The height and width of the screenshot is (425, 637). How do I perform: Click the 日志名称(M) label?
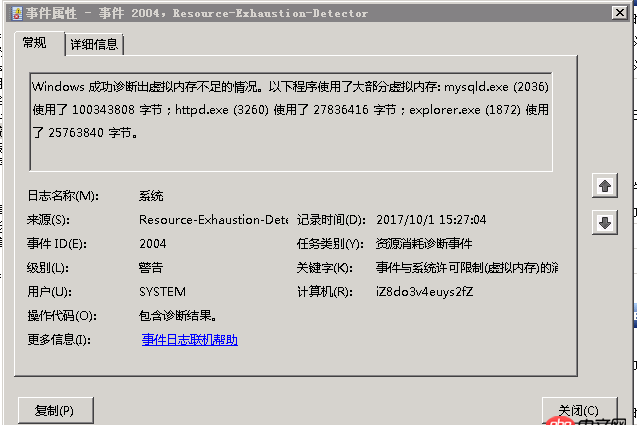click(63, 196)
